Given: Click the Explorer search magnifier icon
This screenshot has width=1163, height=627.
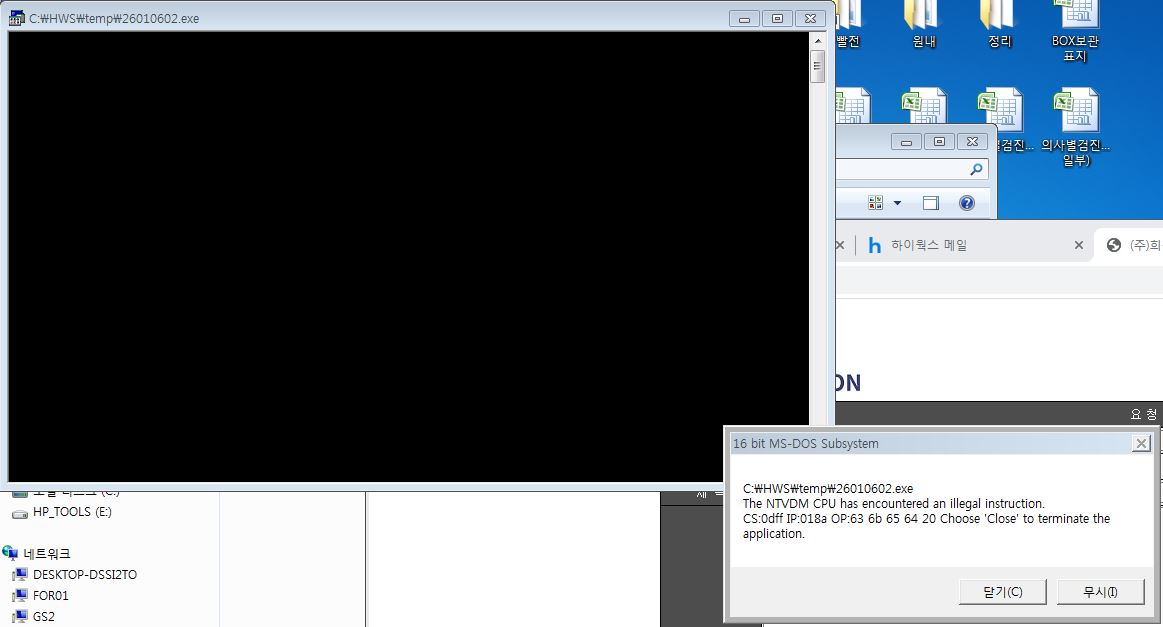Looking at the screenshot, I should [x=976, y=169].
